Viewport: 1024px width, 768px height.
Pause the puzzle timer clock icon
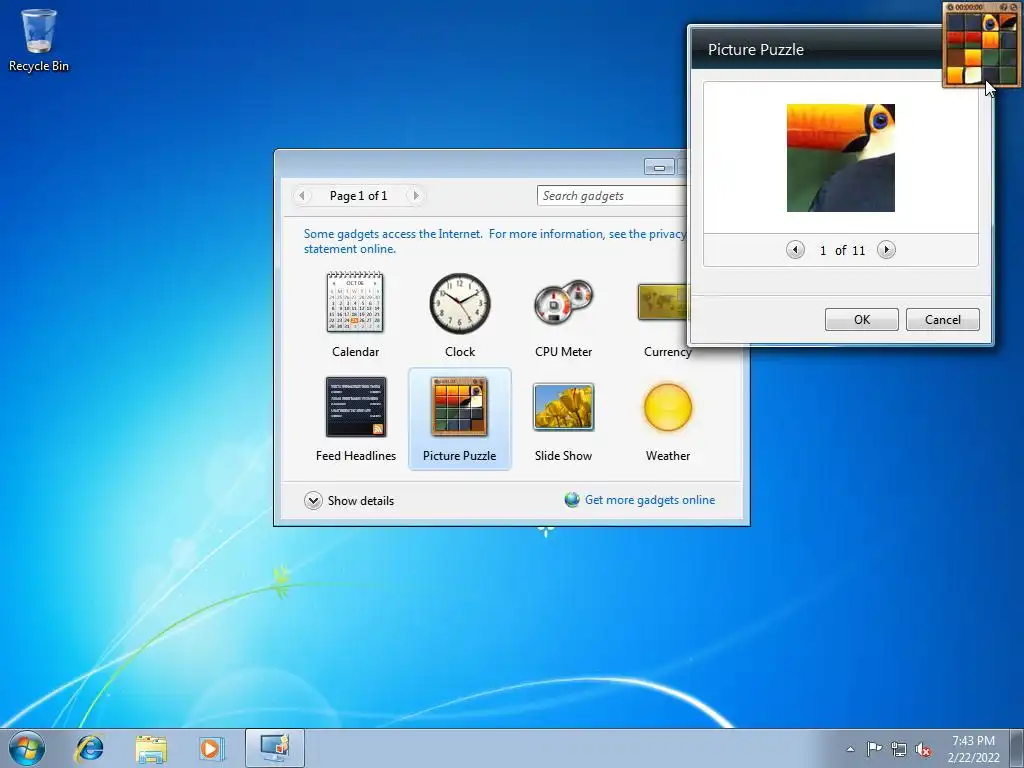[950, 7]
